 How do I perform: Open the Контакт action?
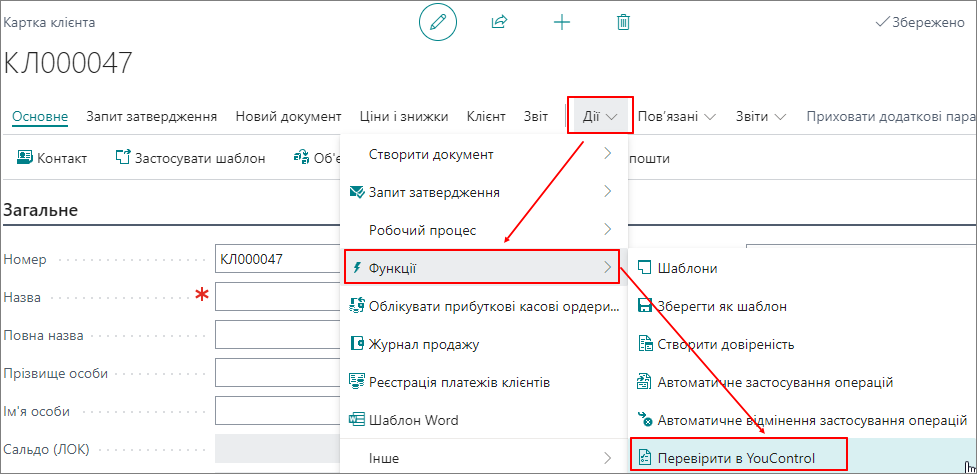pyautogui.click(x=52, y=158)
